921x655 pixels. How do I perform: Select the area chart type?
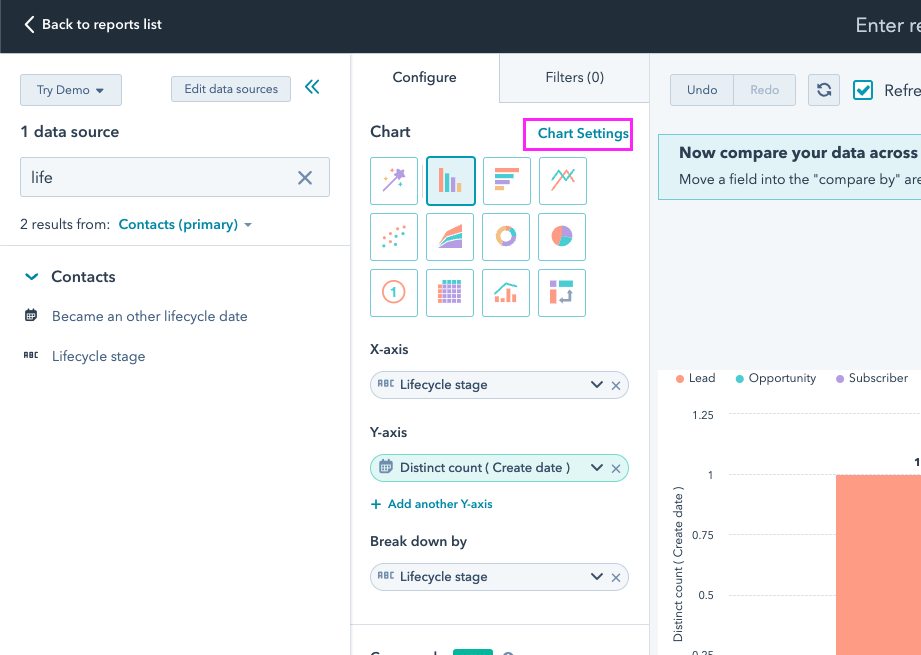[x=449, y=236]
